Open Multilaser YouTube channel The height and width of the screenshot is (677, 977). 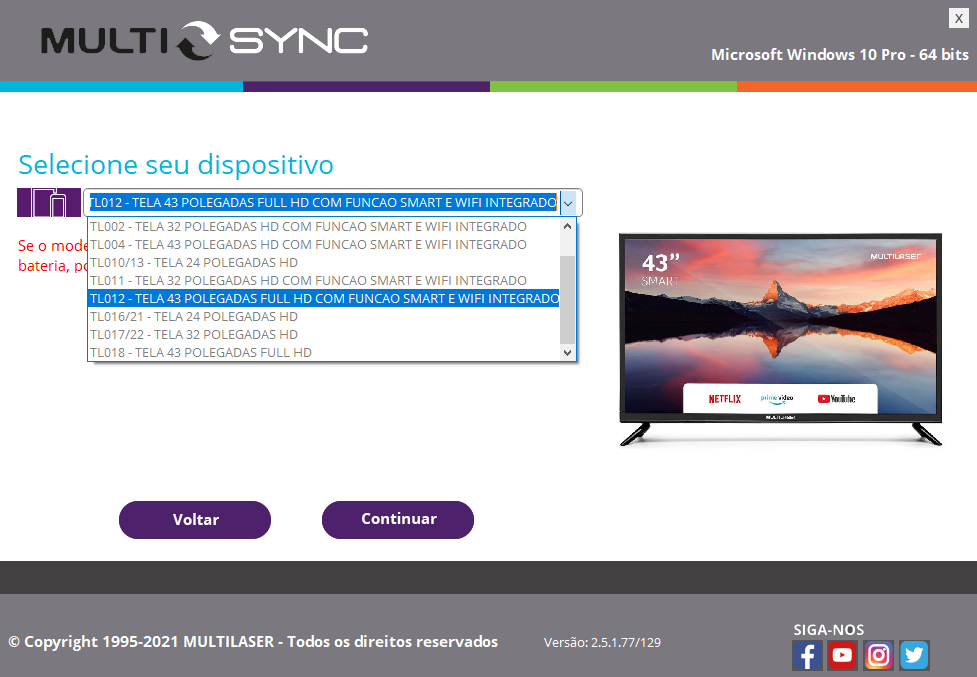pos(842,655)
